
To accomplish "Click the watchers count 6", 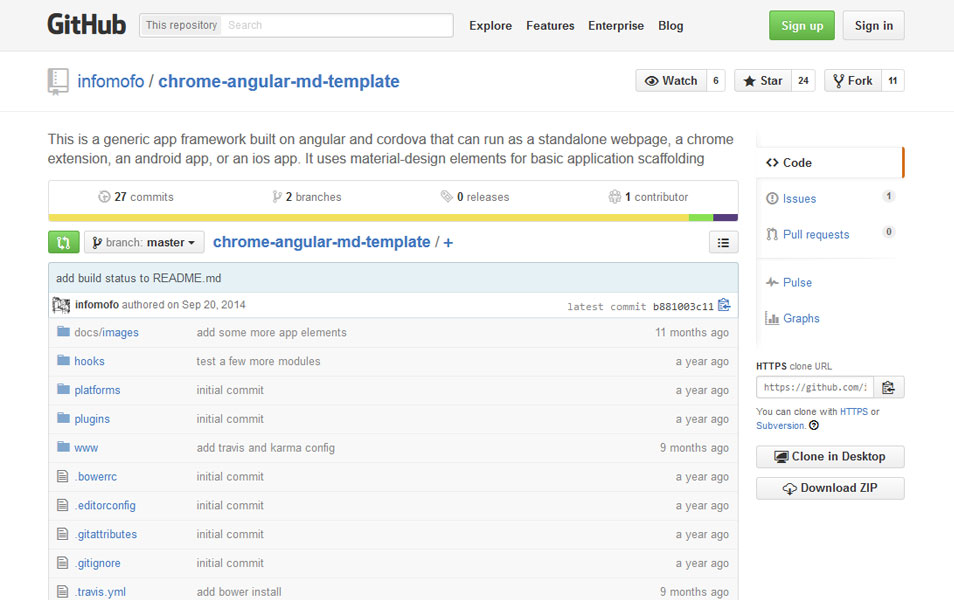I will point(716,81).
